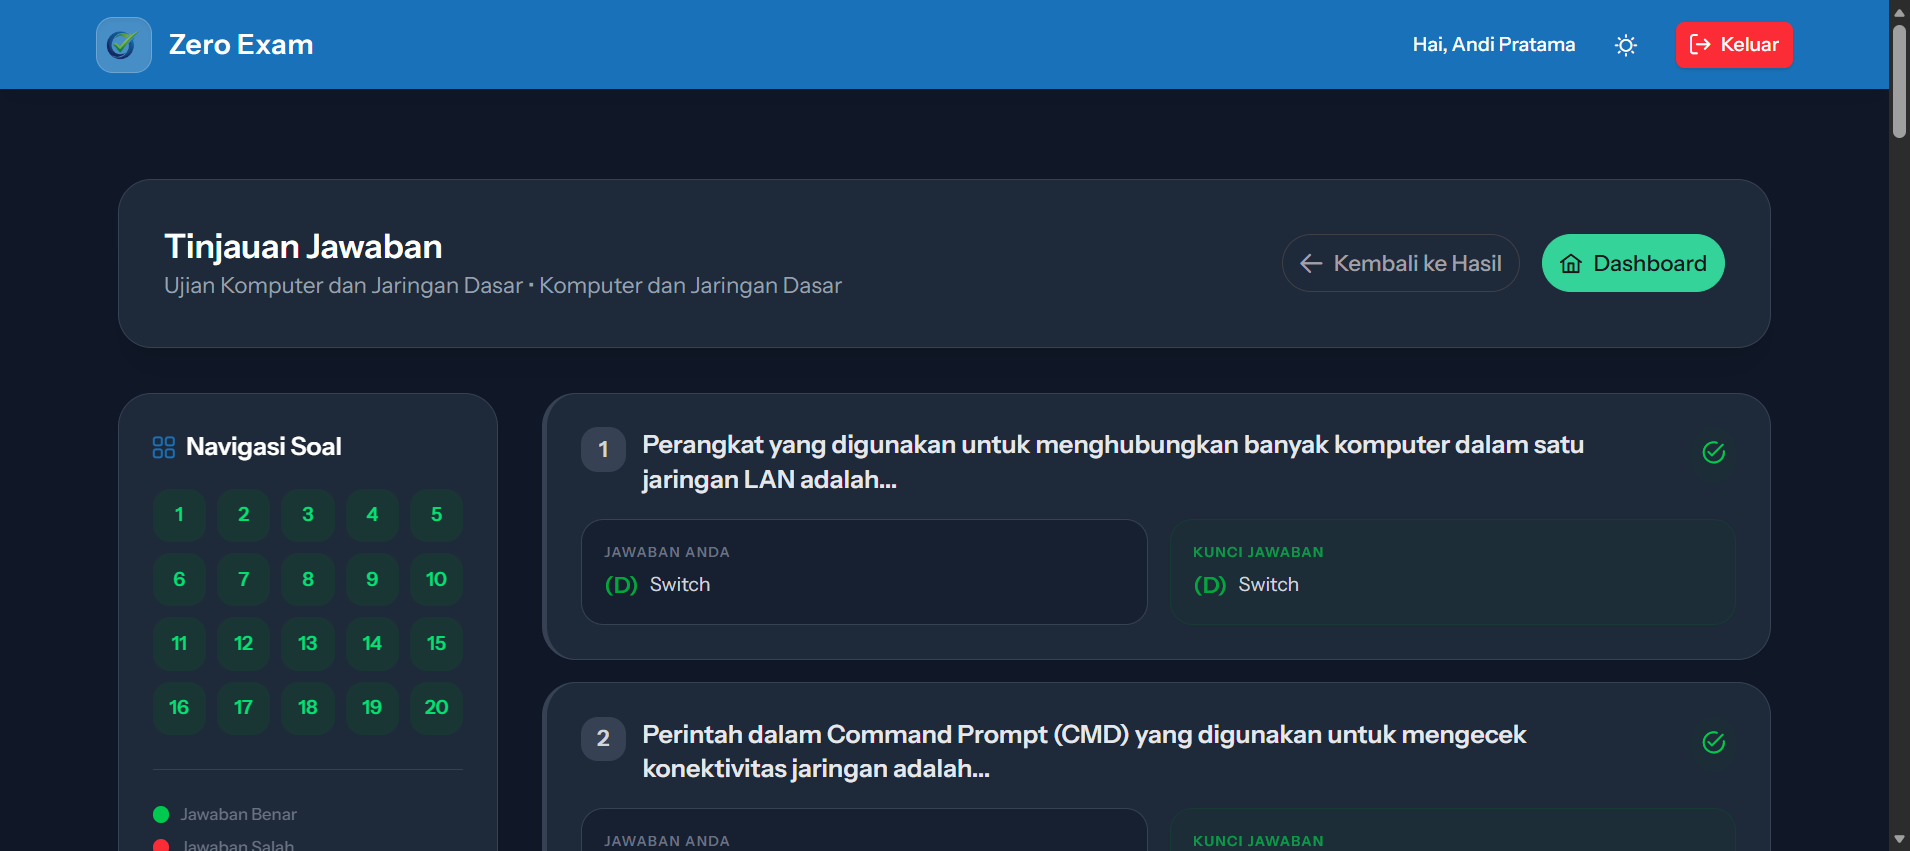1910x851 pixels.
Task: Open question 8 from navigation grid
Action: 308,579
